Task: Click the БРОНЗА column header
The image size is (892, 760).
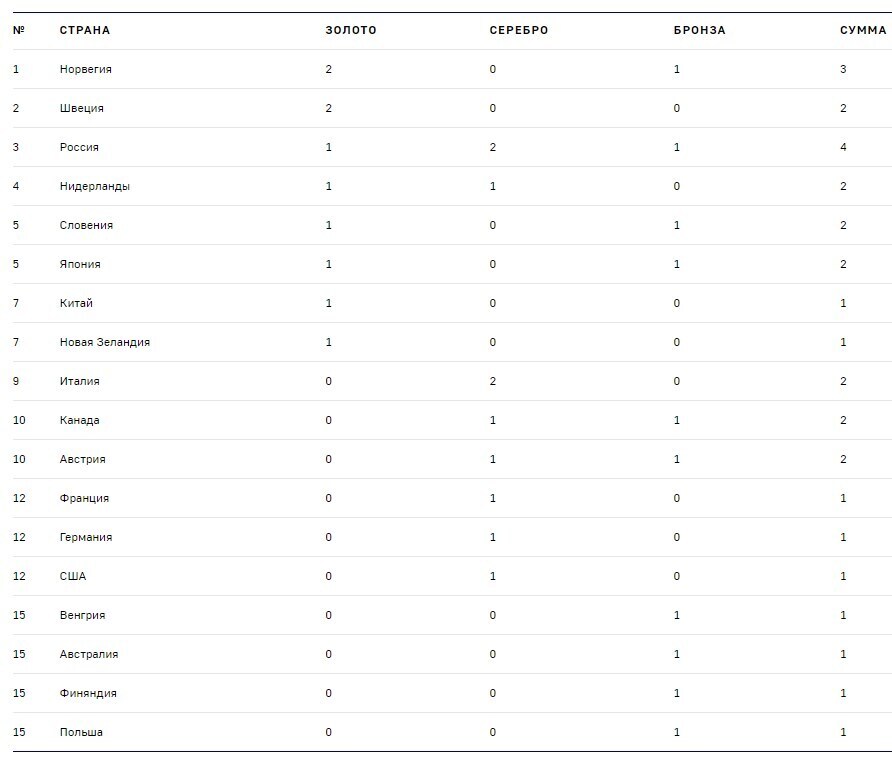Action: click(700, 30)
